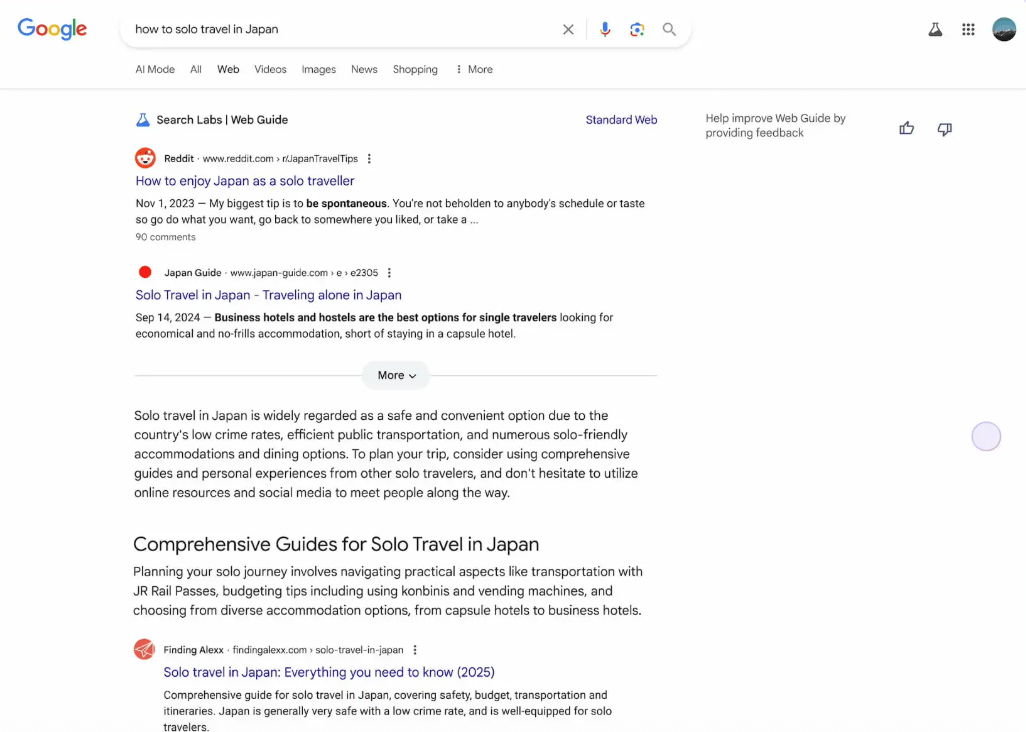Image resolution: width=1026 pixels, height=732 pixels.
Task: Expand results with the More chevron button
Action: tap(396, 375)
